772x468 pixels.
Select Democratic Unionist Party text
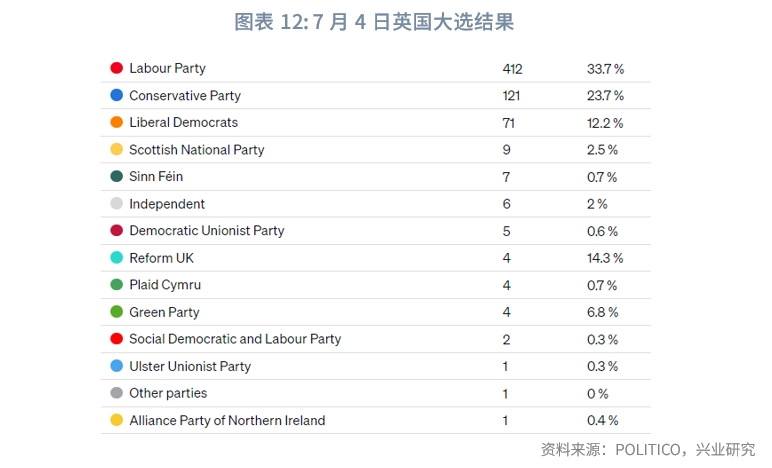pyautogui.click(x=207, y=231)
